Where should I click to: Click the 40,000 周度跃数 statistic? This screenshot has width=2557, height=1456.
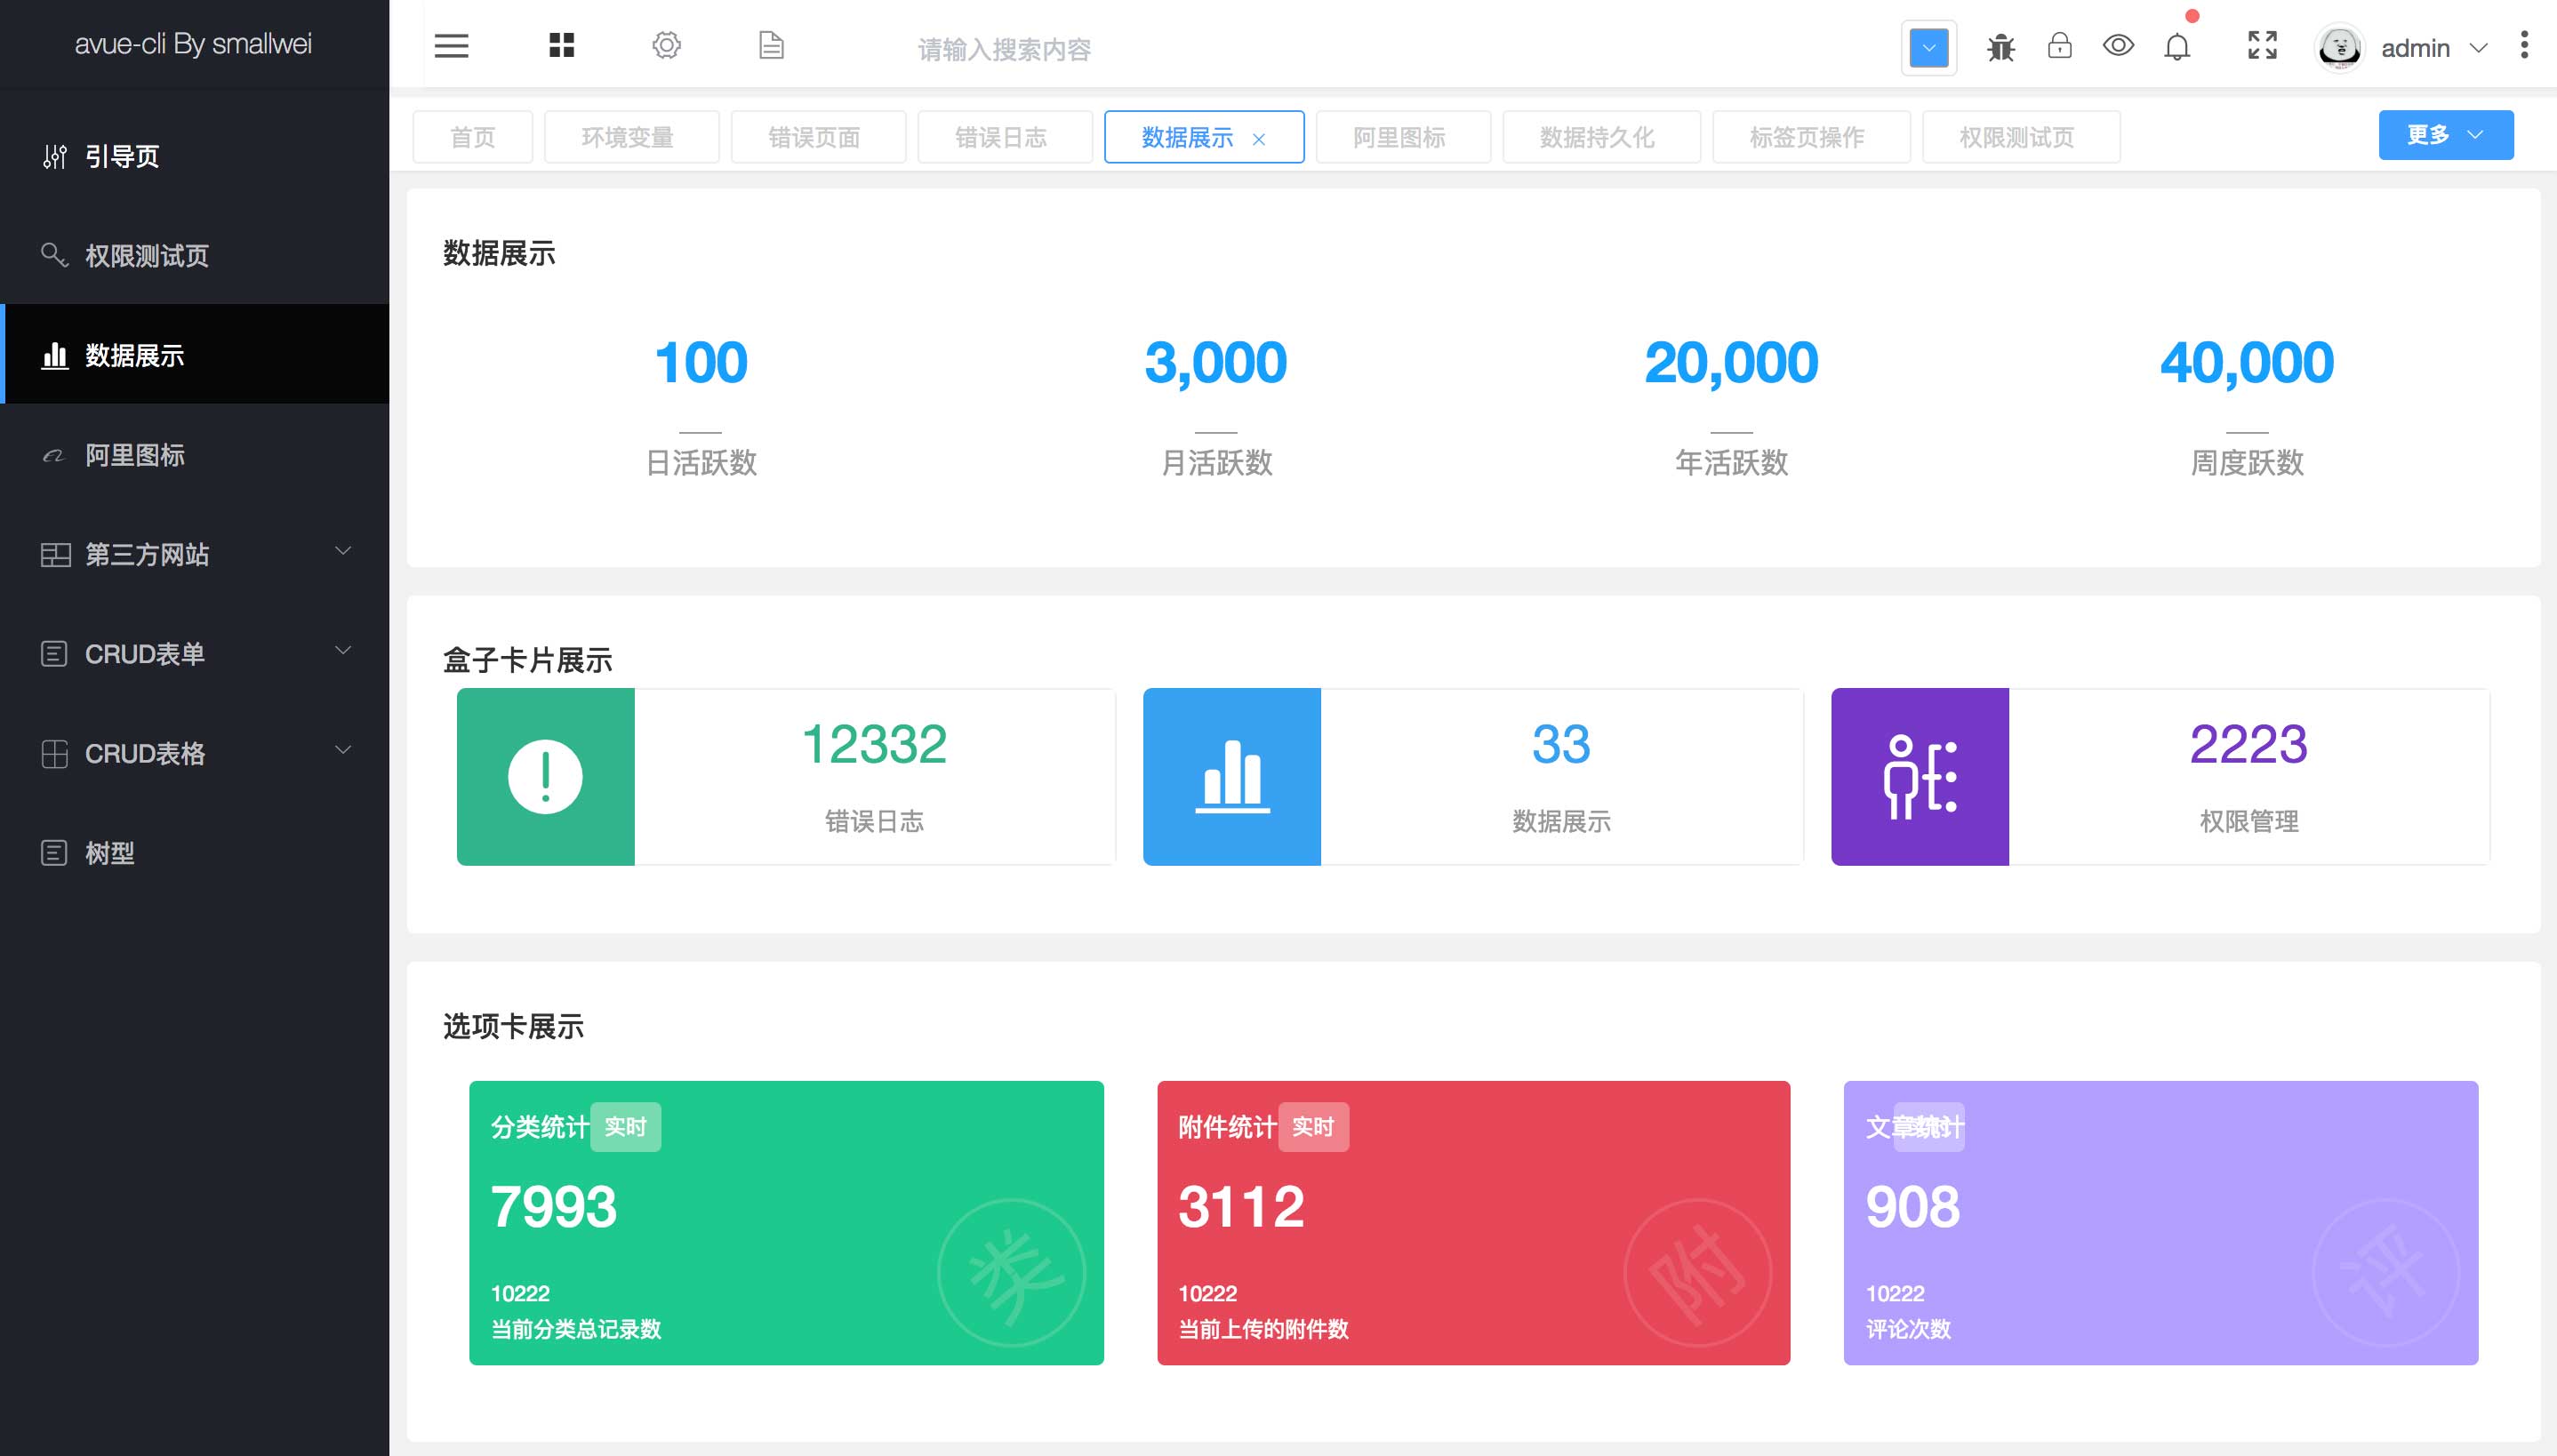coord(2247,406)
